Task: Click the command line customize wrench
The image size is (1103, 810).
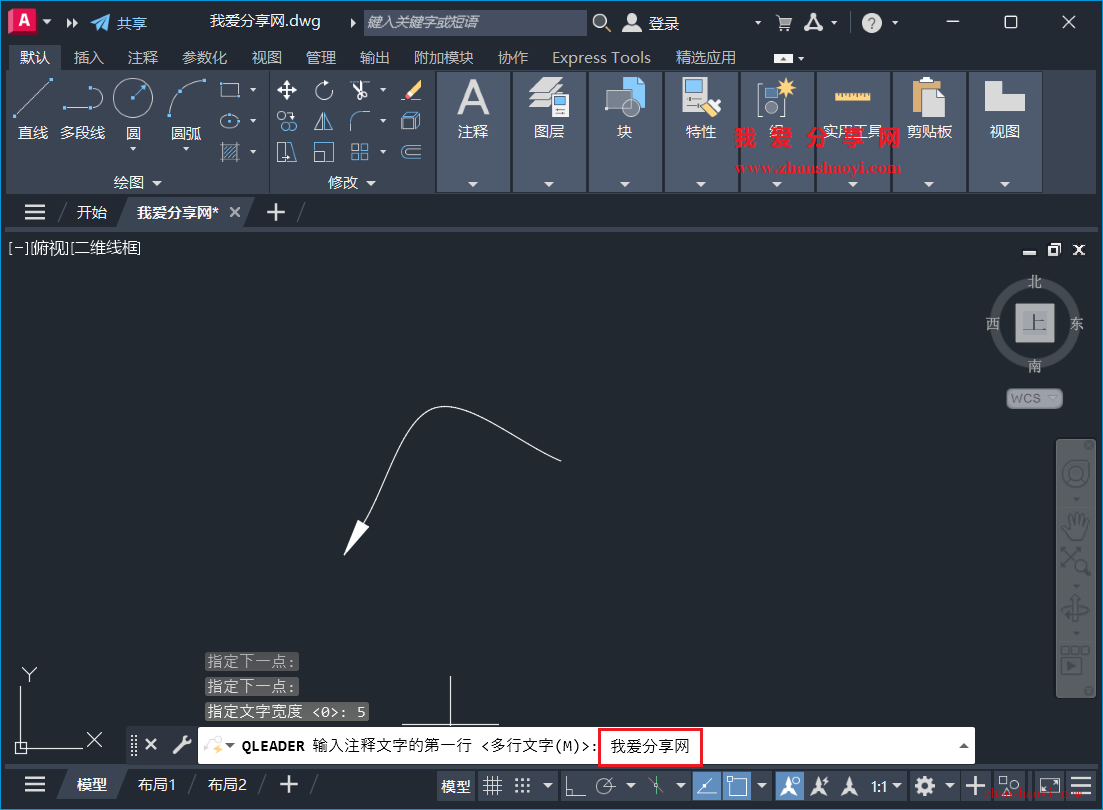Action: (181, 745)
